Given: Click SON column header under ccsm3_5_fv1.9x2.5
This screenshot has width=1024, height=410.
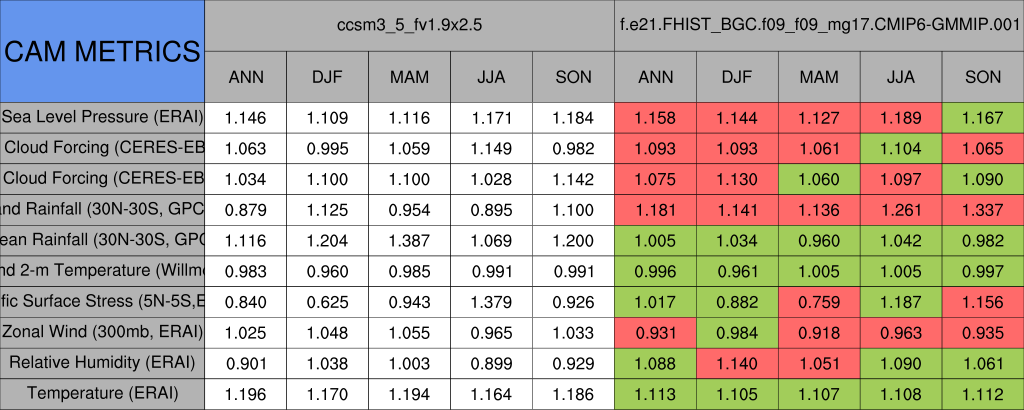Looking at the screenshot, I should (x=573, y=77).
